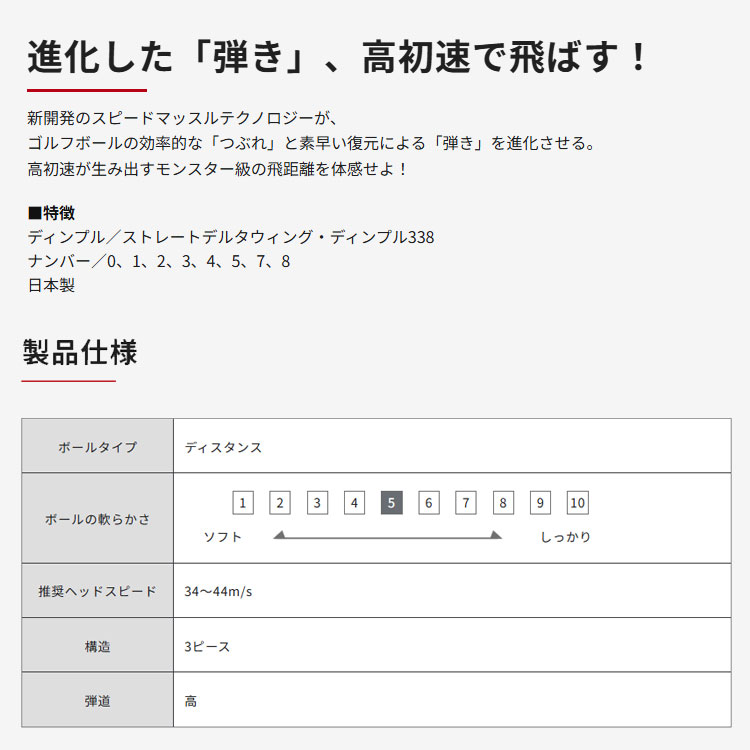Click softness scale box number 1
Viewport: 750px width, 750px height.
(243, 503)
